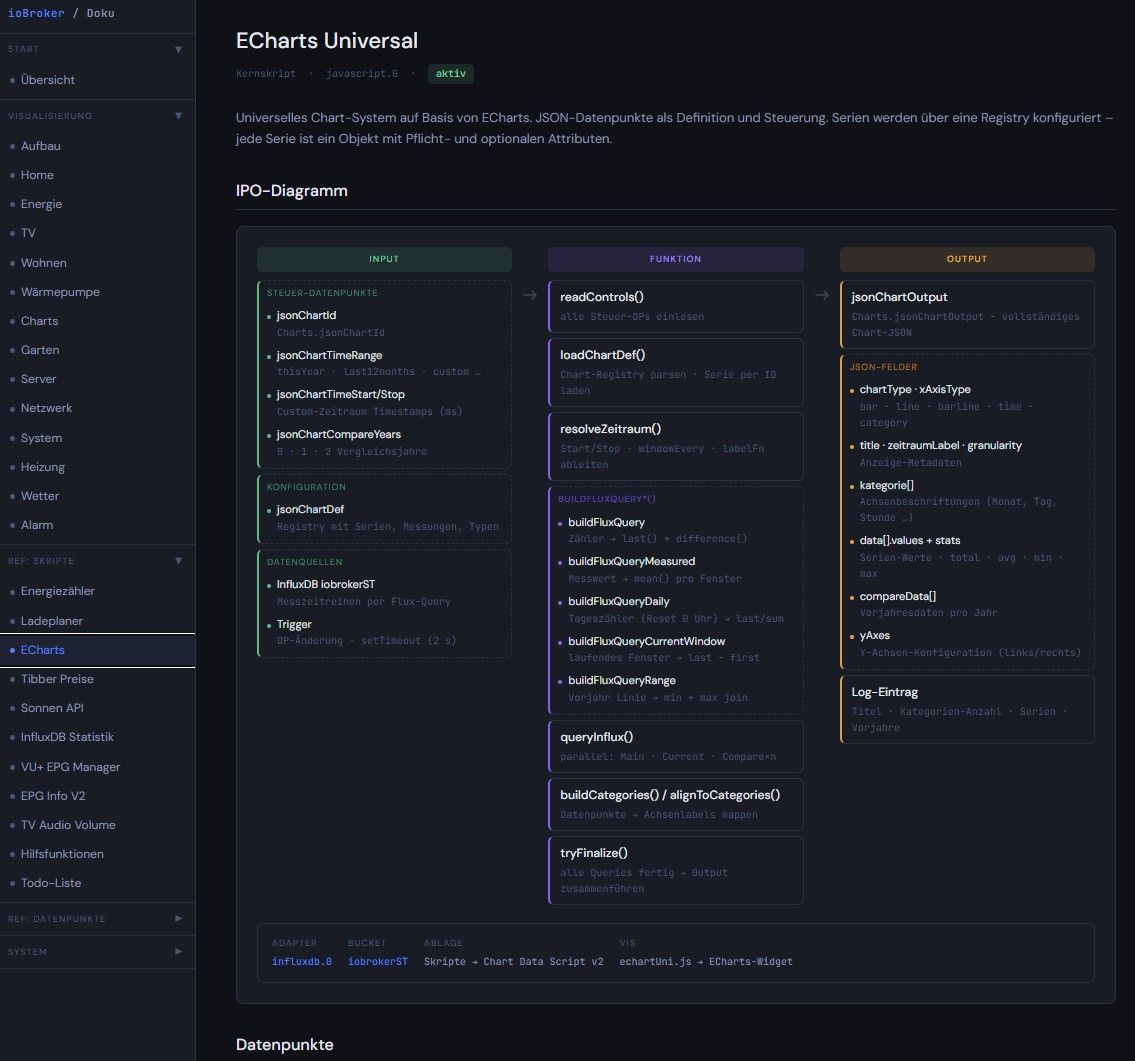
Task: Collapse the VISUALISIERUNG sidebar section
Action: tap(179, 116)
